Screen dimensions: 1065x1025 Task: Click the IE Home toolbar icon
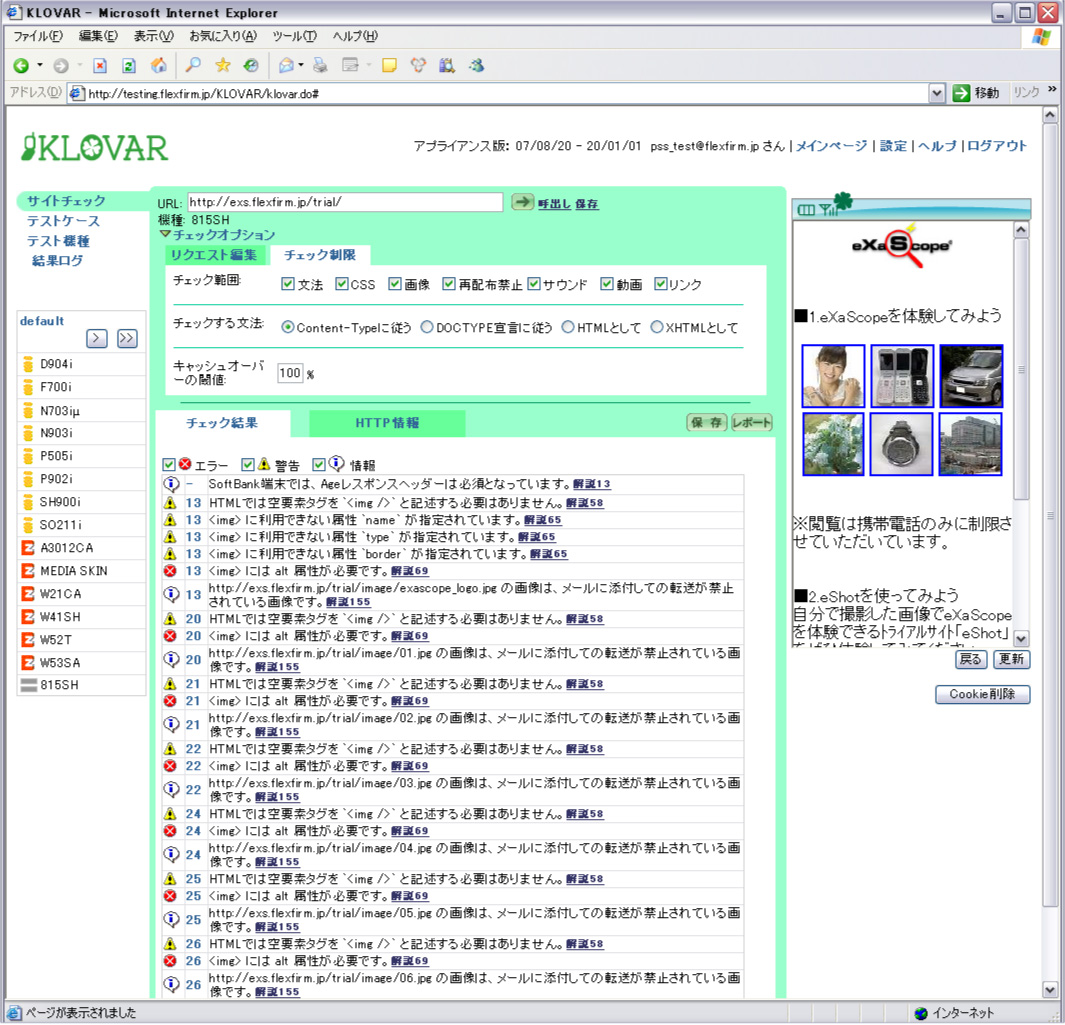pyautogui.click(x=158, y=66)
